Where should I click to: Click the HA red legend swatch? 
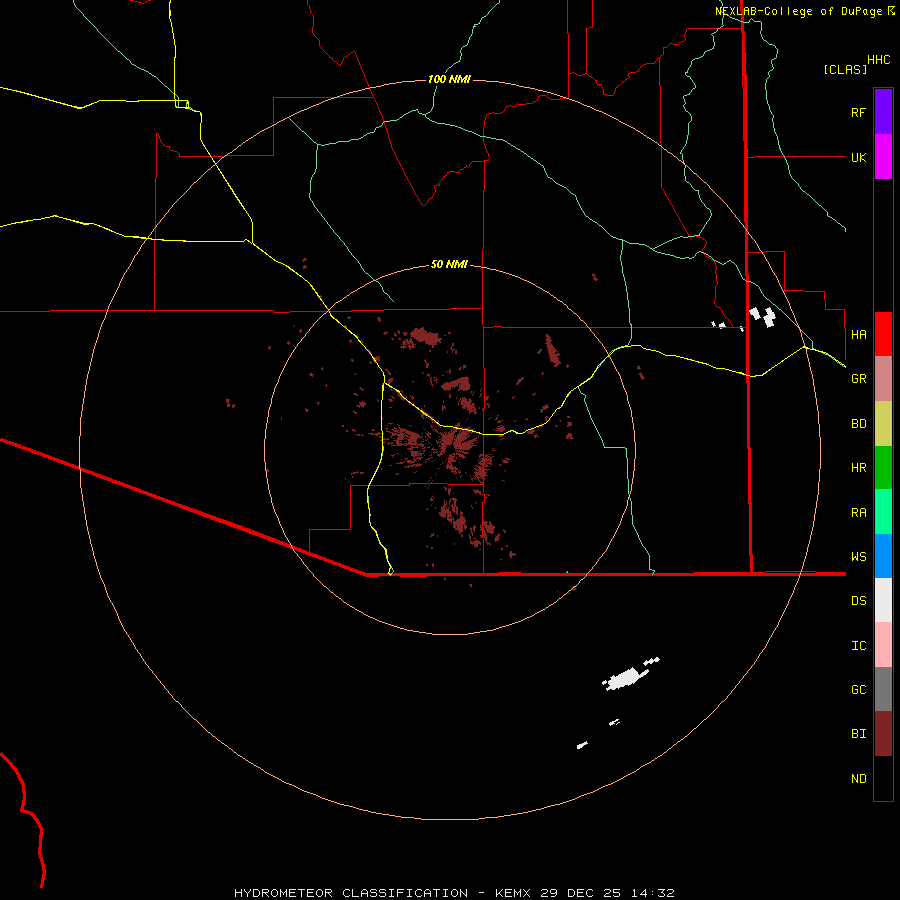click(x=883, y=334)
